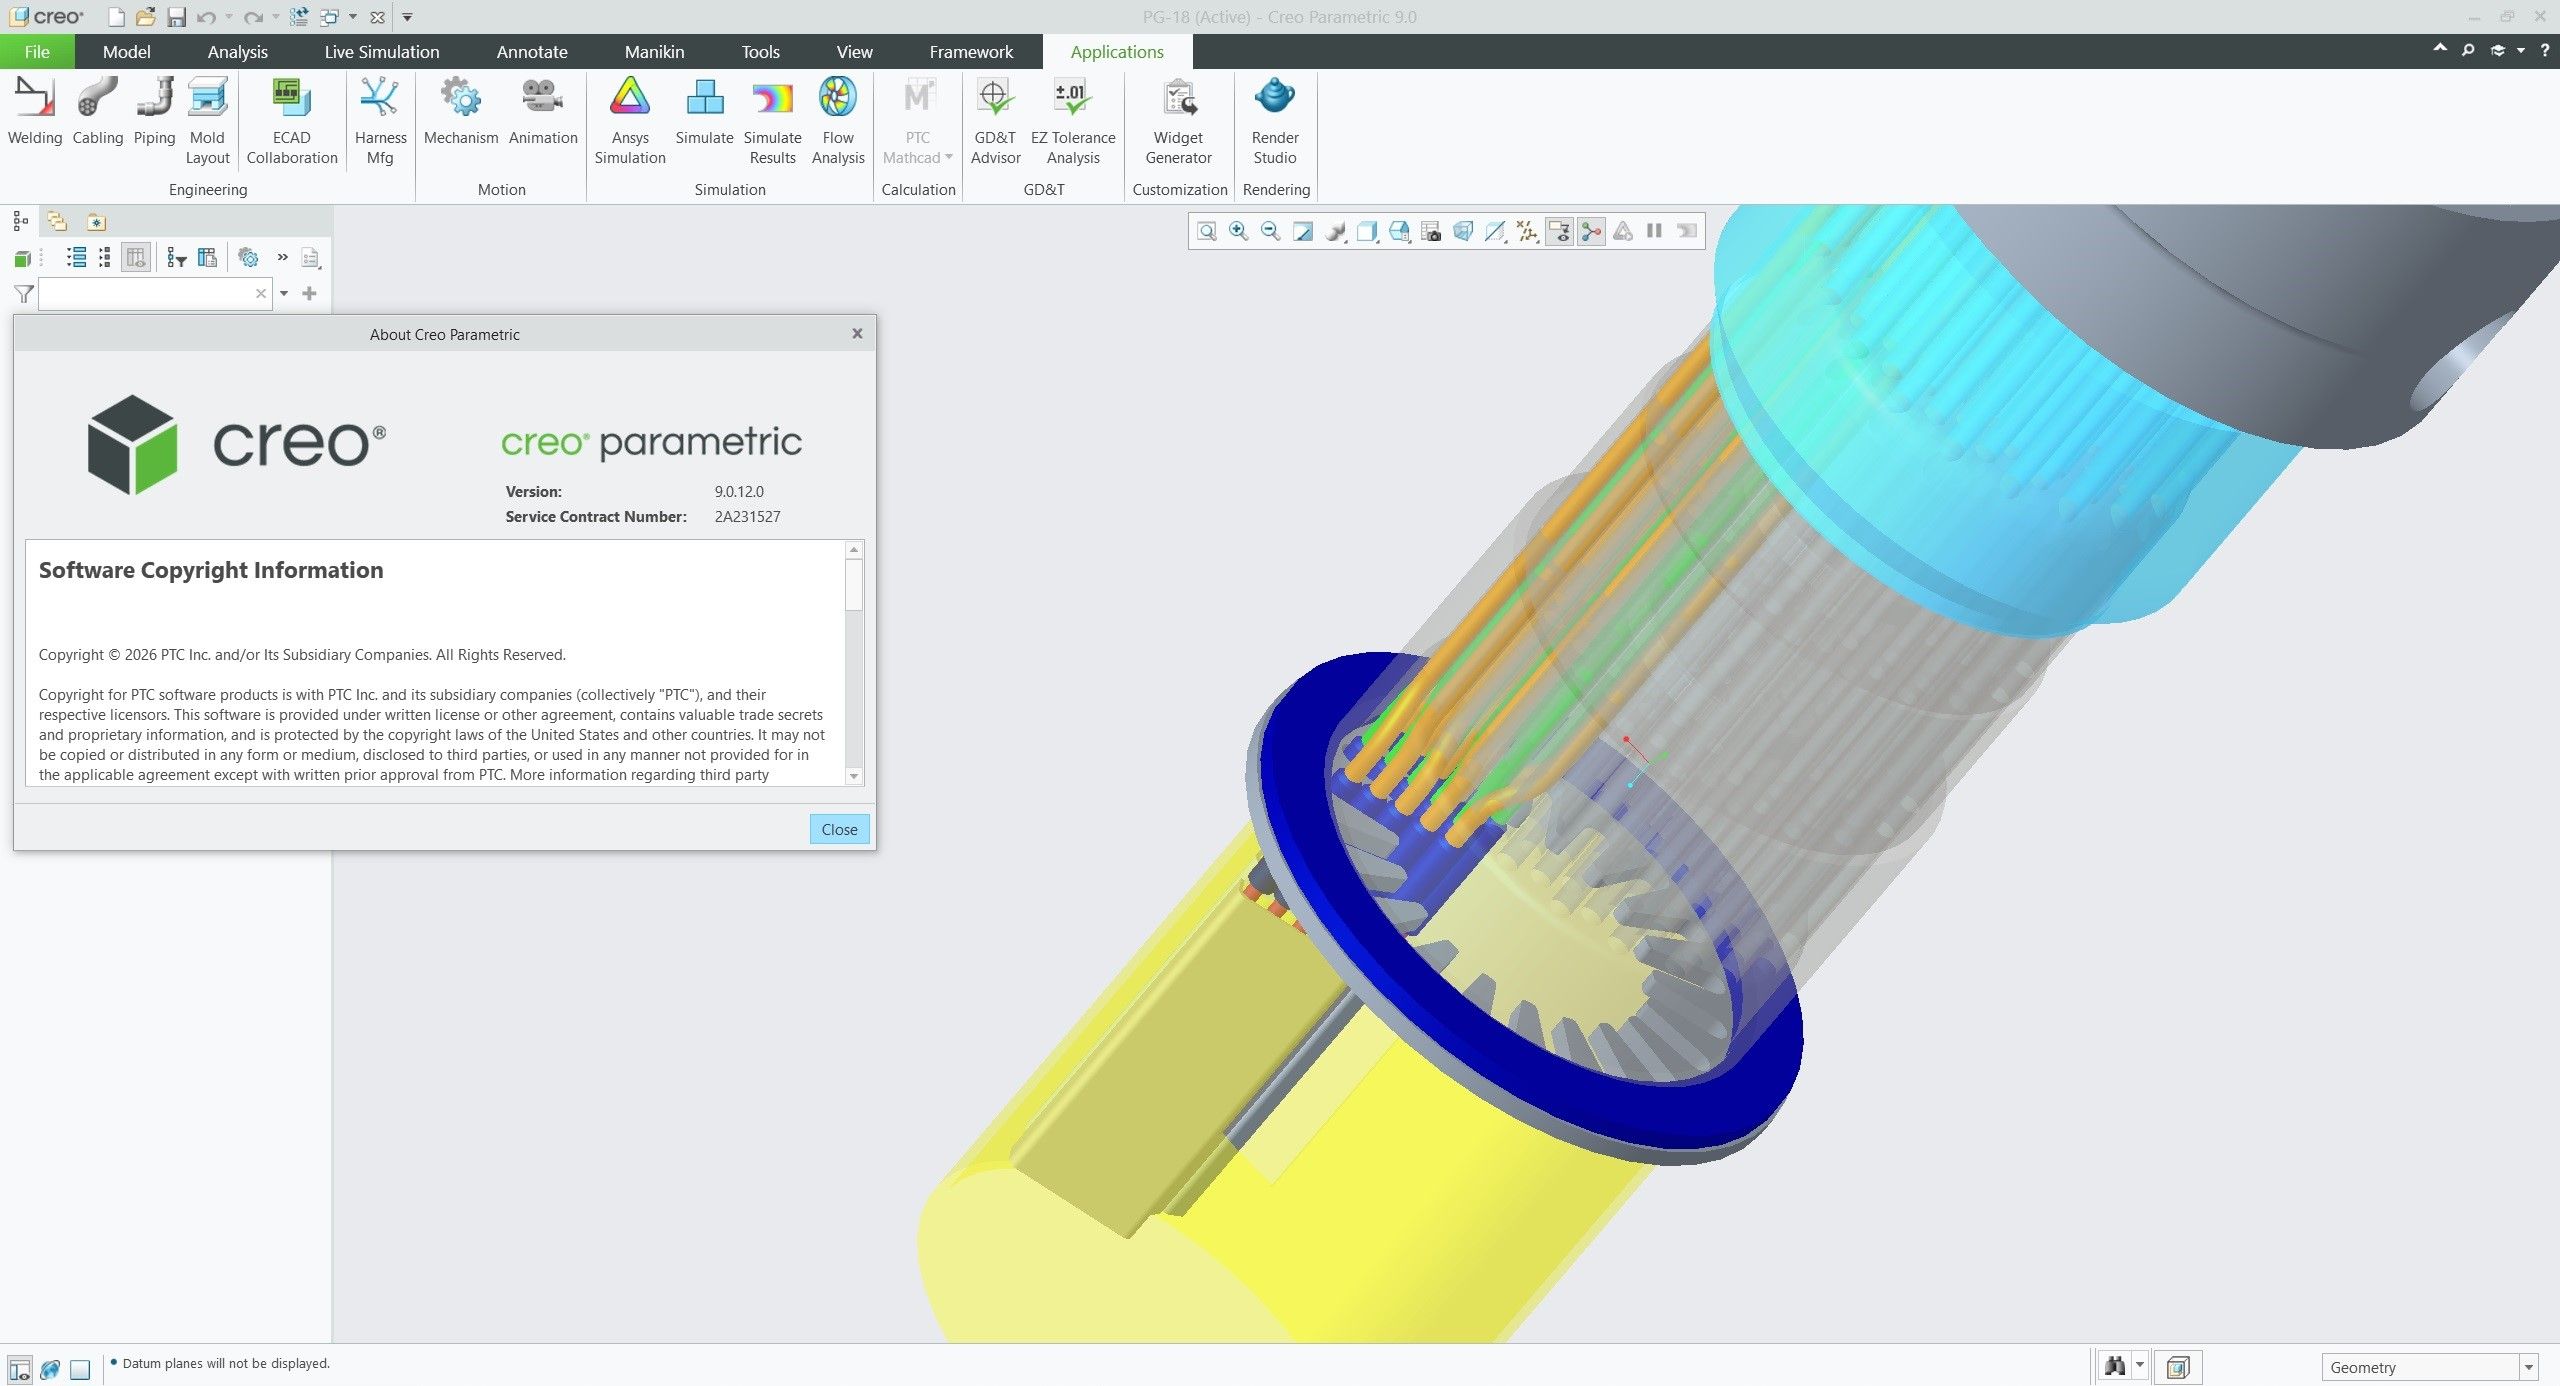Toggle the Display Style button in graphics toolbar
Viewport: 2560px width, 1386px height.
pyautogui.click(x=1367, y=231)
